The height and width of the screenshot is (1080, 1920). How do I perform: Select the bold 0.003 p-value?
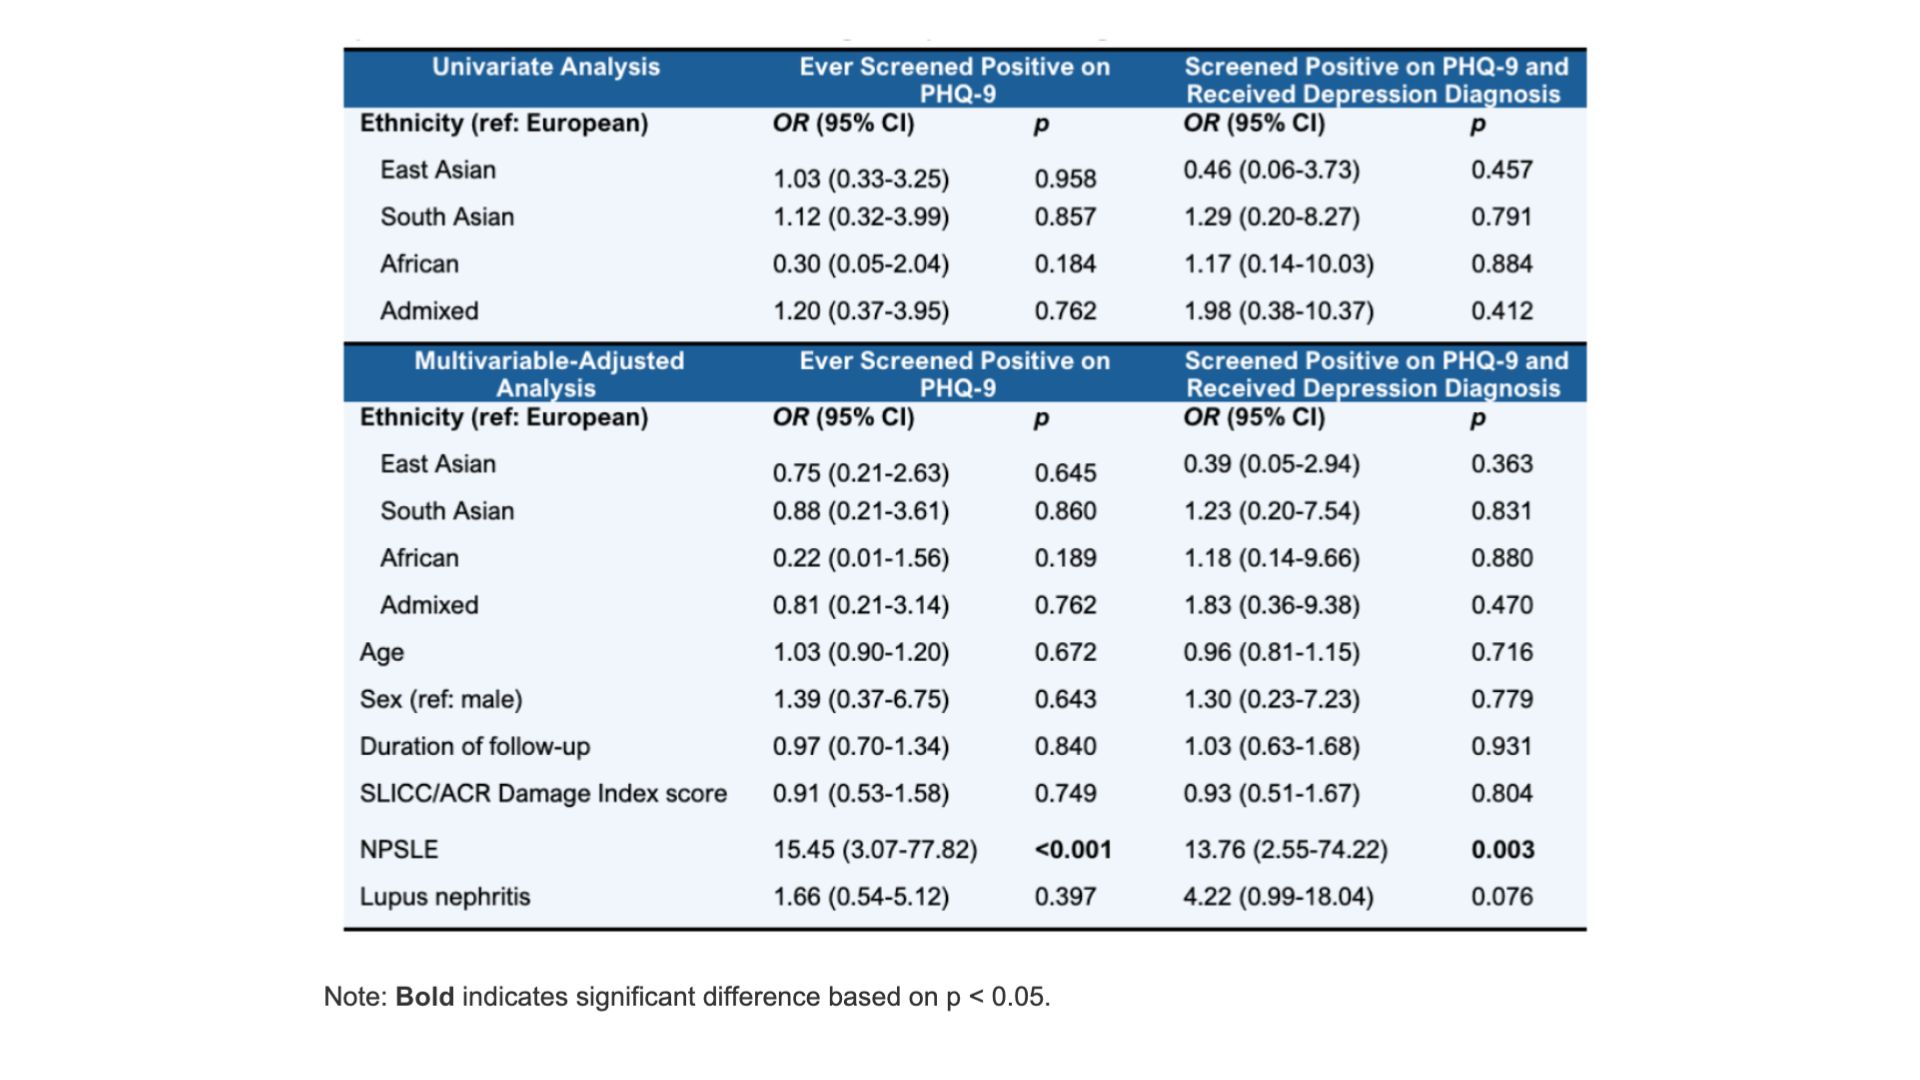coord(1502,849)
